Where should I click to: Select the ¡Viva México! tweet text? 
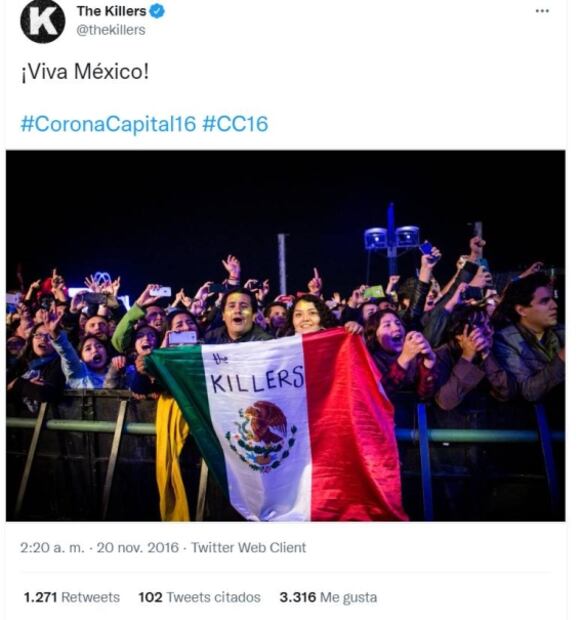click(x=85, y=72)
